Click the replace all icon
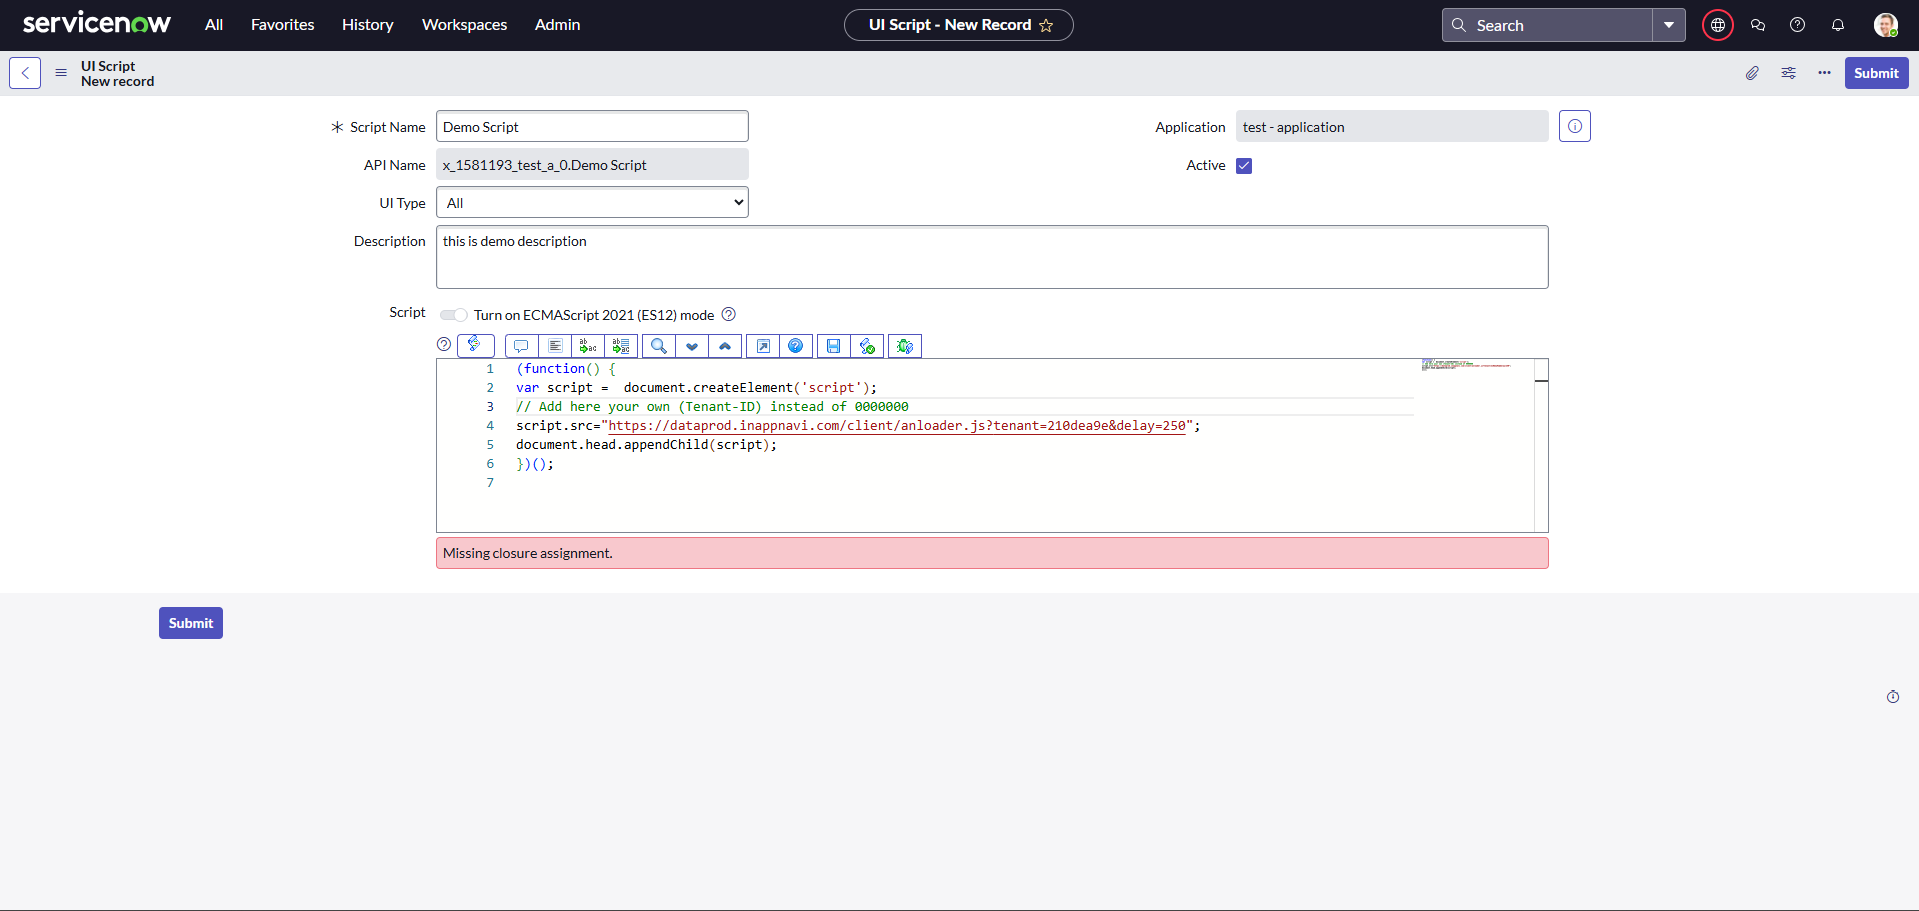 coord(621,346)
